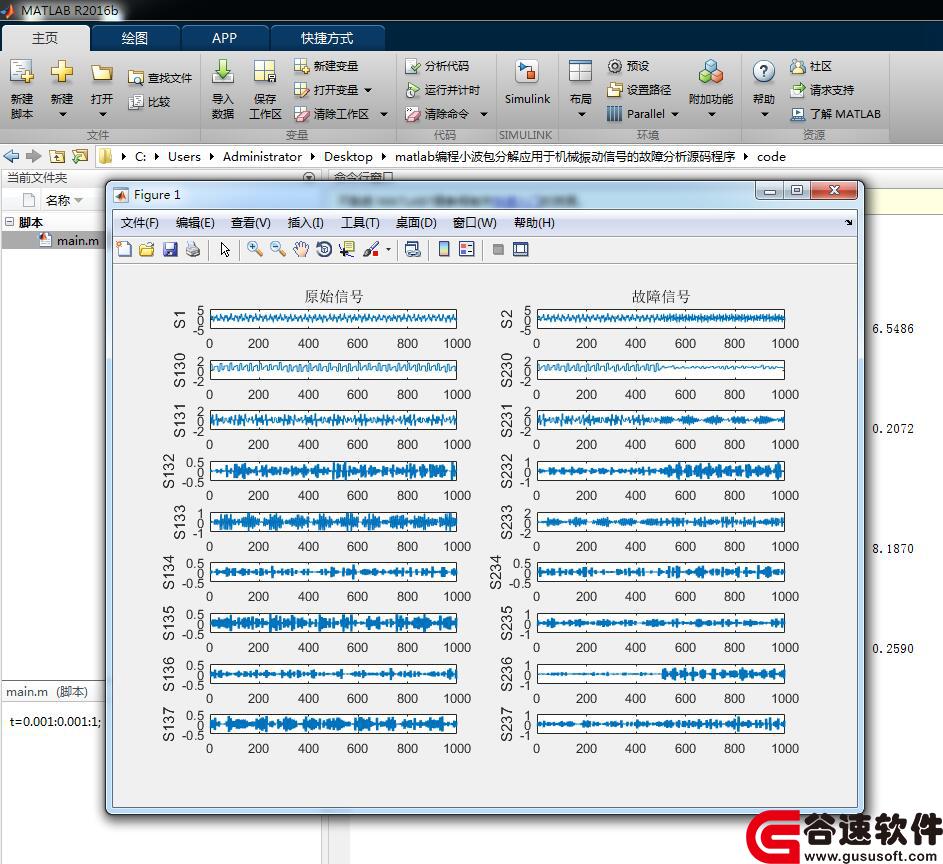
Task: Click Set Path (设置路径)
Action: [639, 90]
